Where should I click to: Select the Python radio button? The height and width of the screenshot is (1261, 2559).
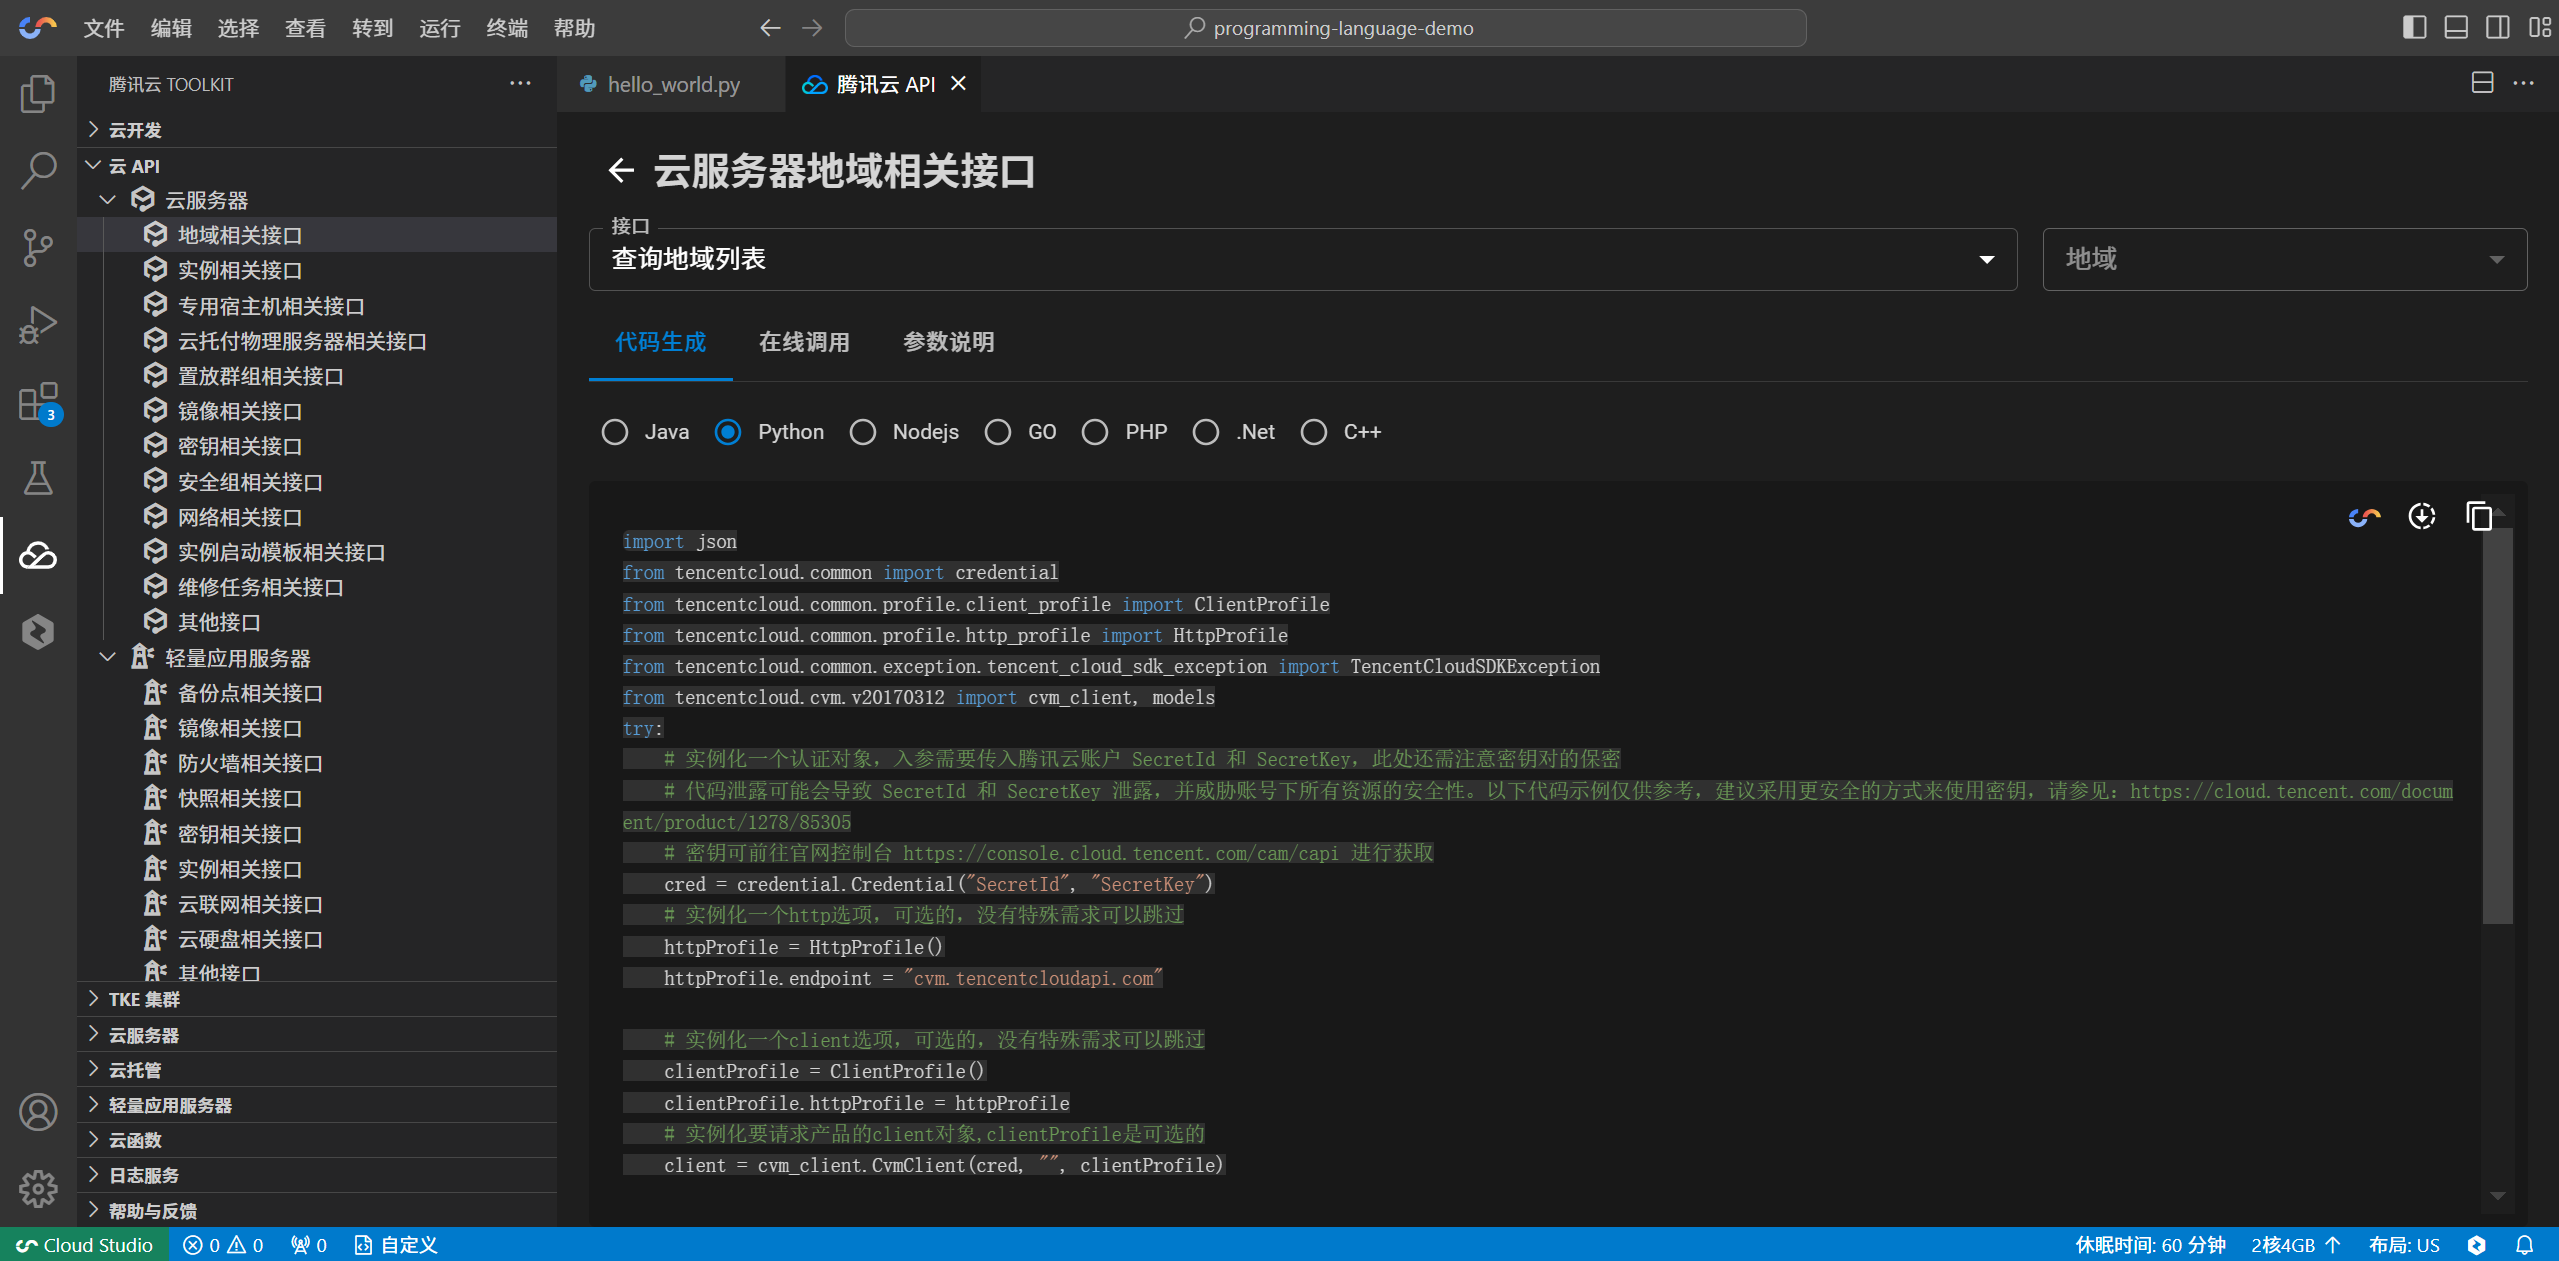728,432
